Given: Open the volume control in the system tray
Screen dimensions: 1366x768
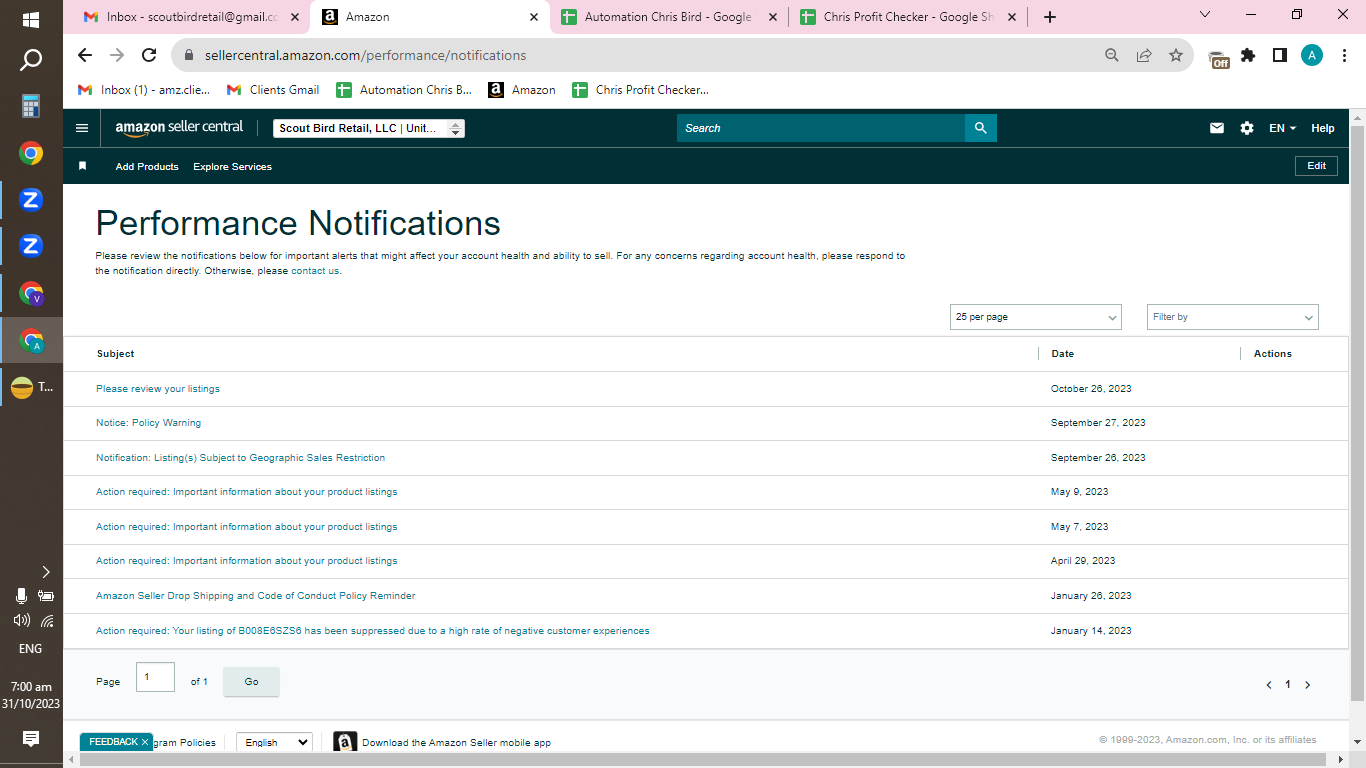Looking at the screenshot, I should tap(21, 620).
